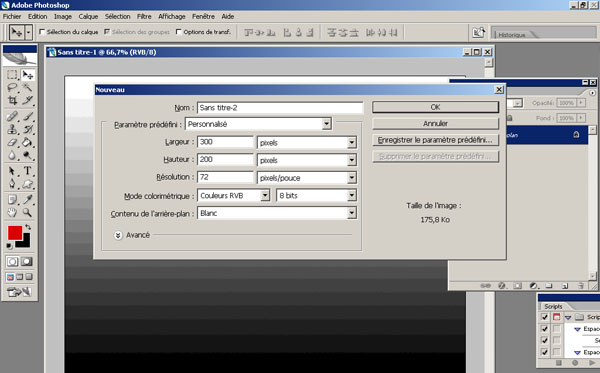Image resolution: width=600 pixels, height=373 pixels.
Task: Switch to Standard editing mode icon
Action: tap(12, 261)
